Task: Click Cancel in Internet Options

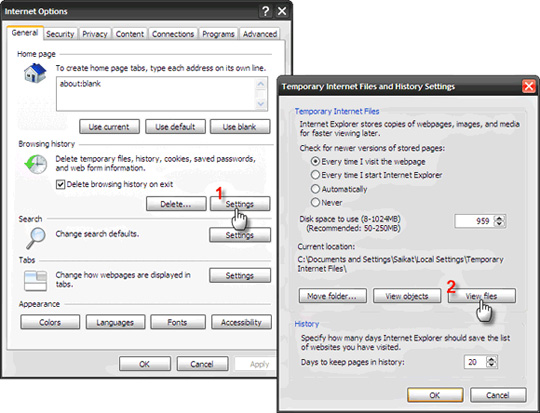Action: (x=202, y=364)
